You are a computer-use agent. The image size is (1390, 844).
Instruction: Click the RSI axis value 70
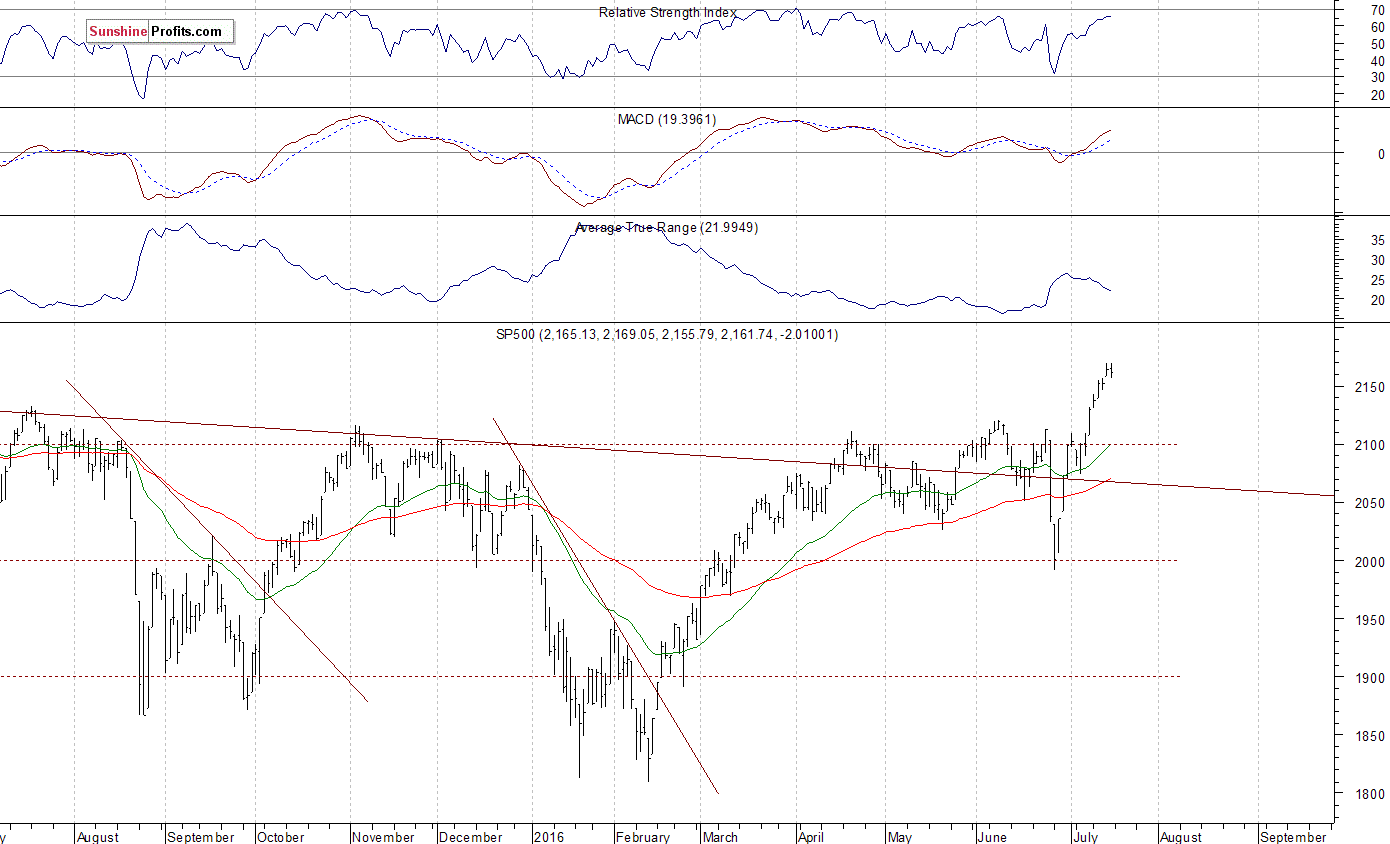click(1377, 10)
